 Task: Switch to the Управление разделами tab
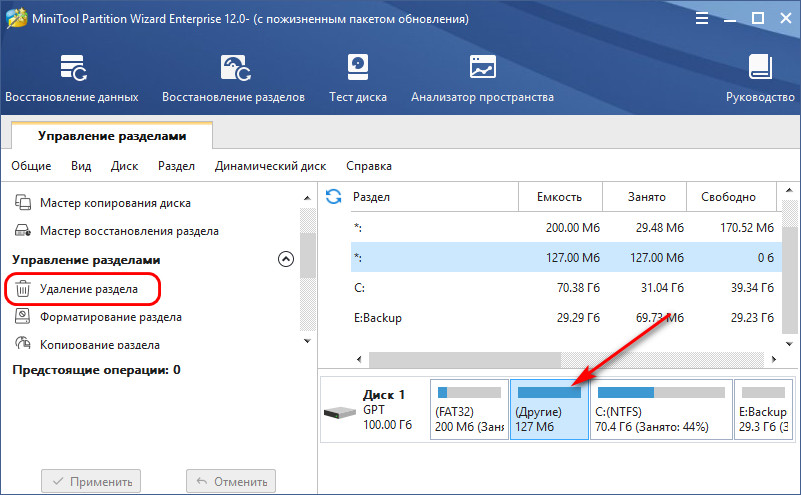coord(112,135)
